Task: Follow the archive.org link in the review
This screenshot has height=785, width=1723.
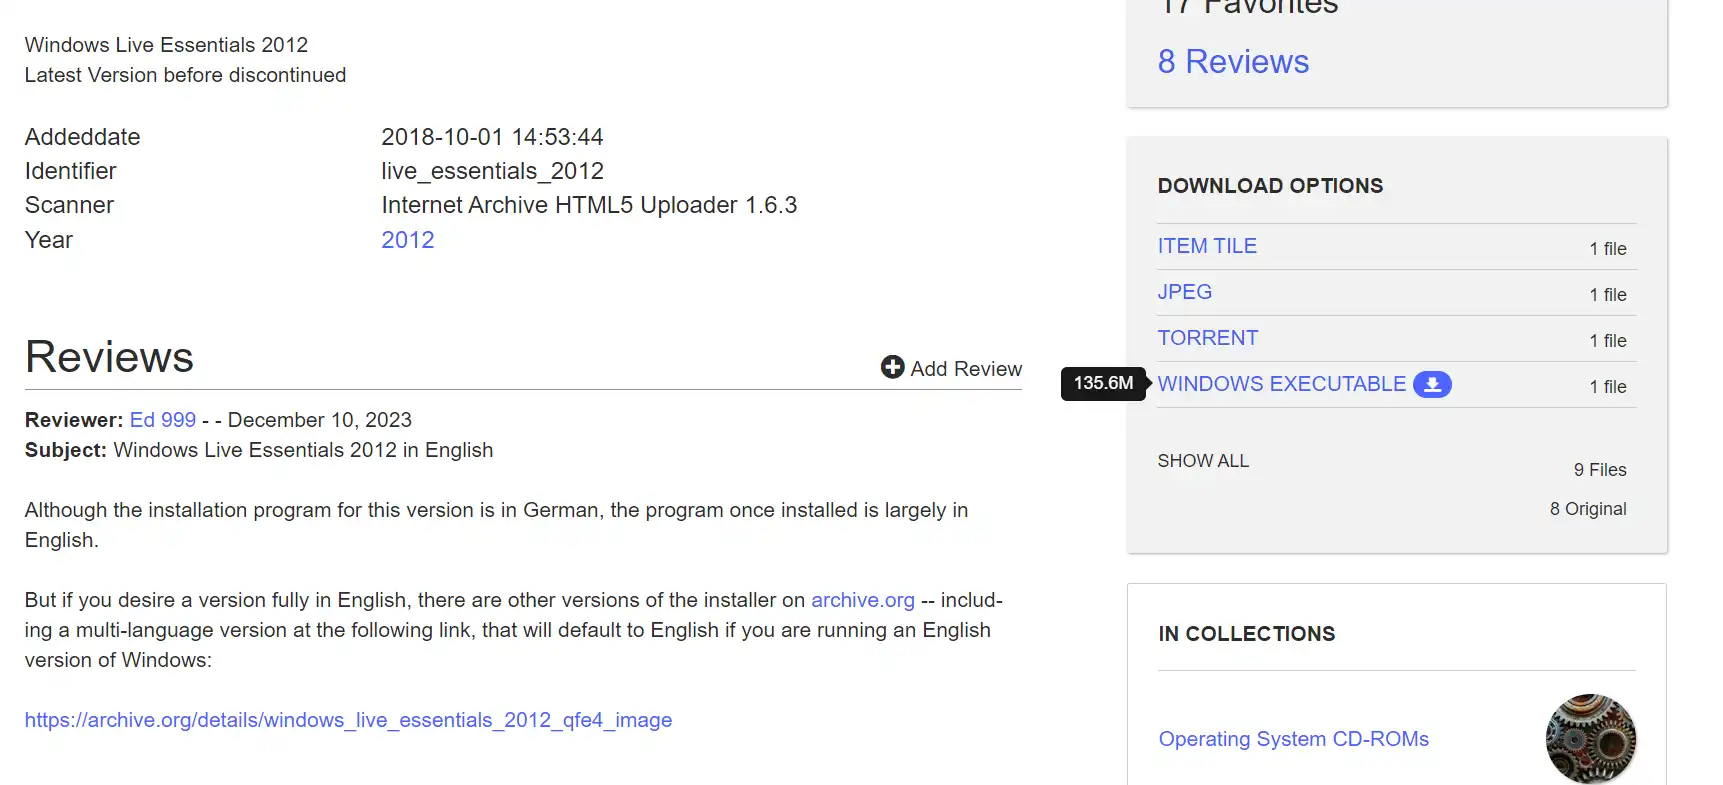Action: click(862, 600)
